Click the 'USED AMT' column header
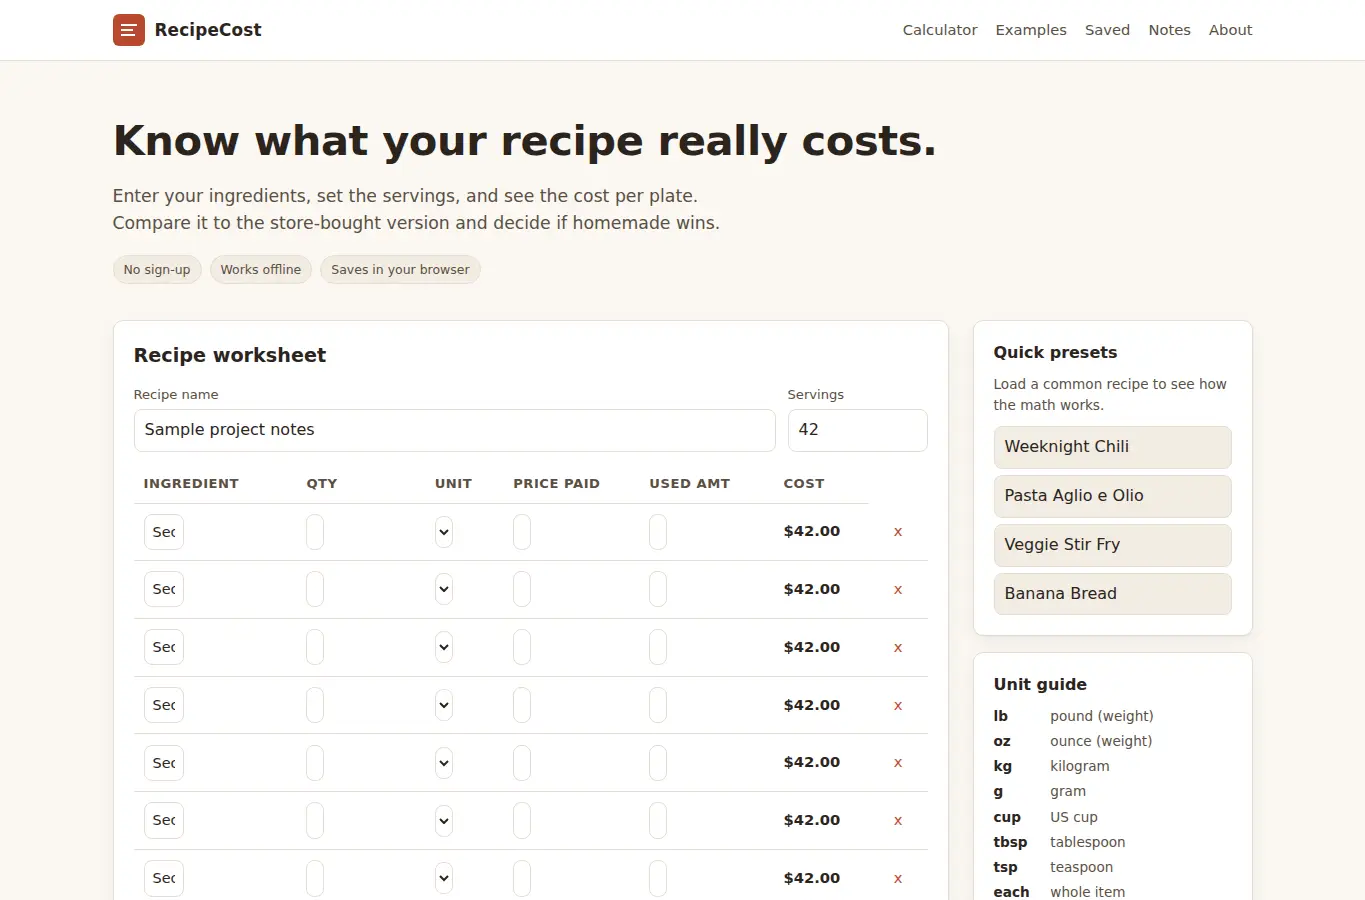Screen dimensions: 1365x900 [x=690, y=483]
